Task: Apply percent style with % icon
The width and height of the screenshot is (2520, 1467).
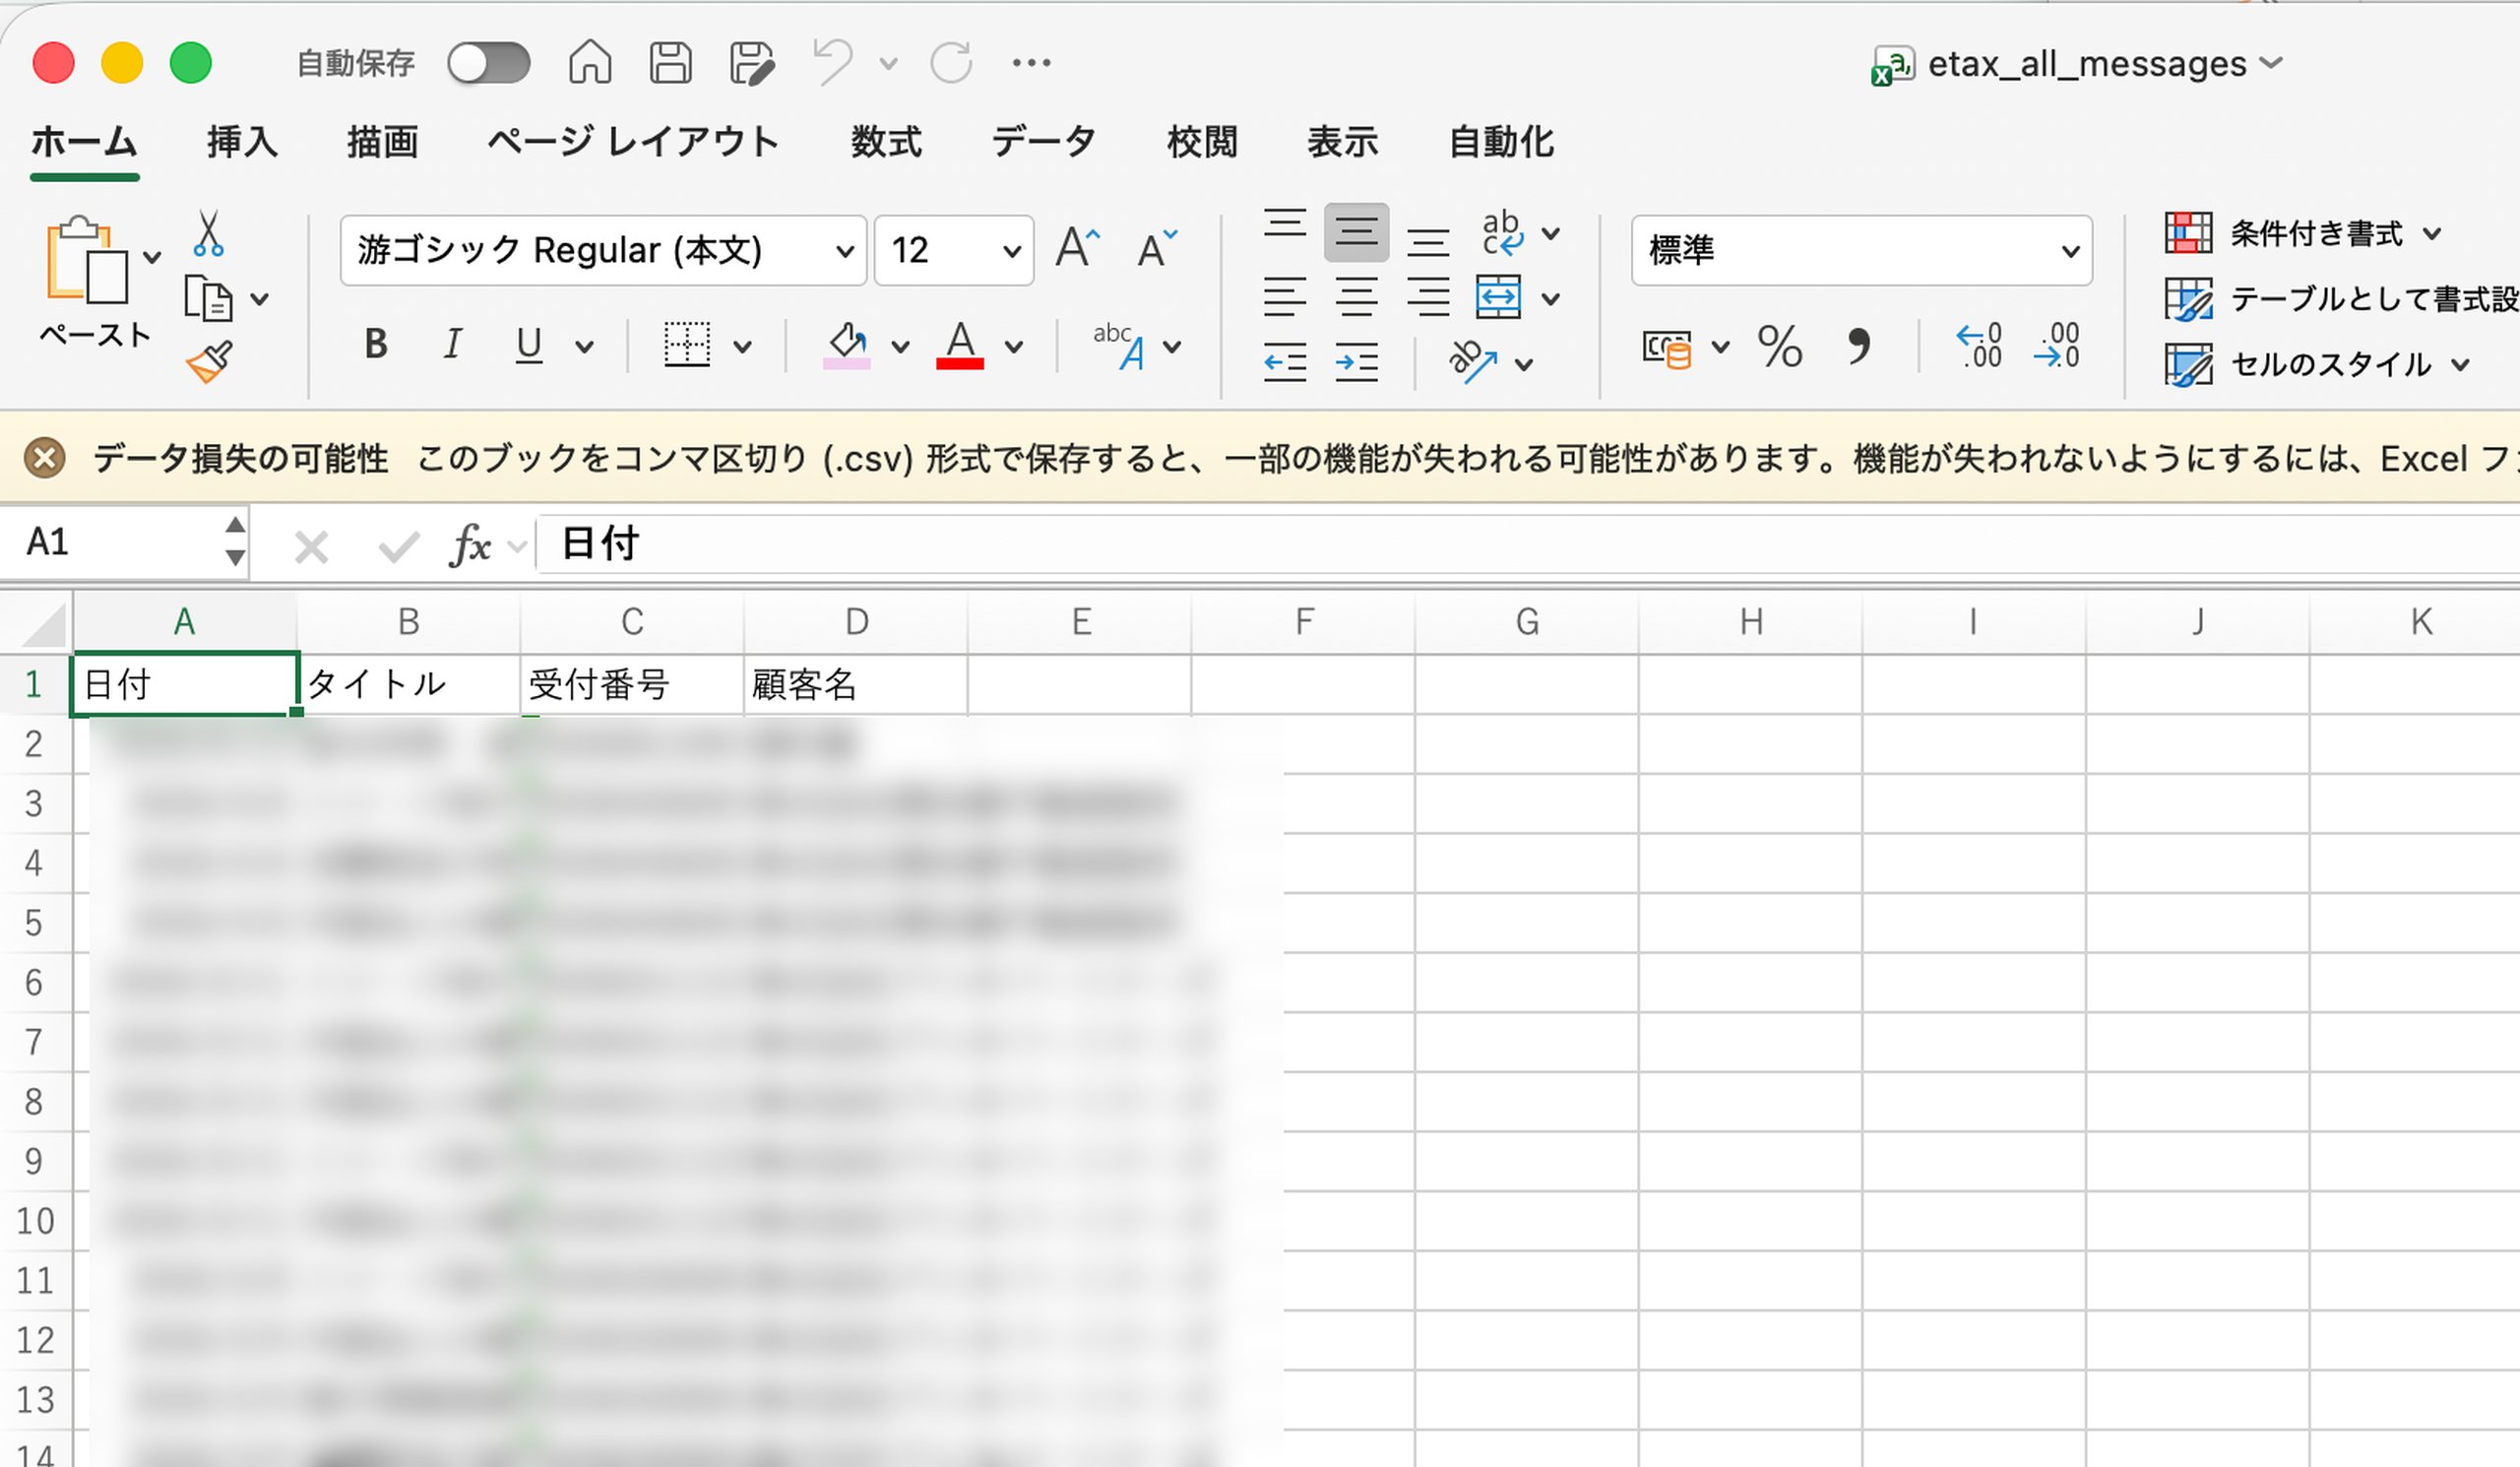Action: point(1780,347)
